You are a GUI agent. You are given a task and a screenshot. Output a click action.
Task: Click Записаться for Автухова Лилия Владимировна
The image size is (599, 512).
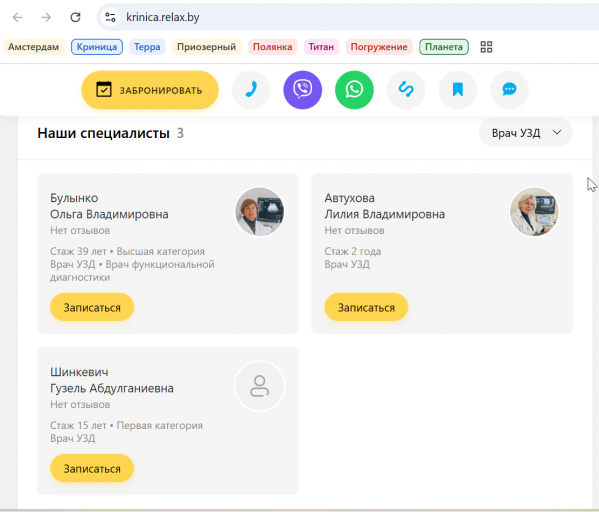pos(366,307)
